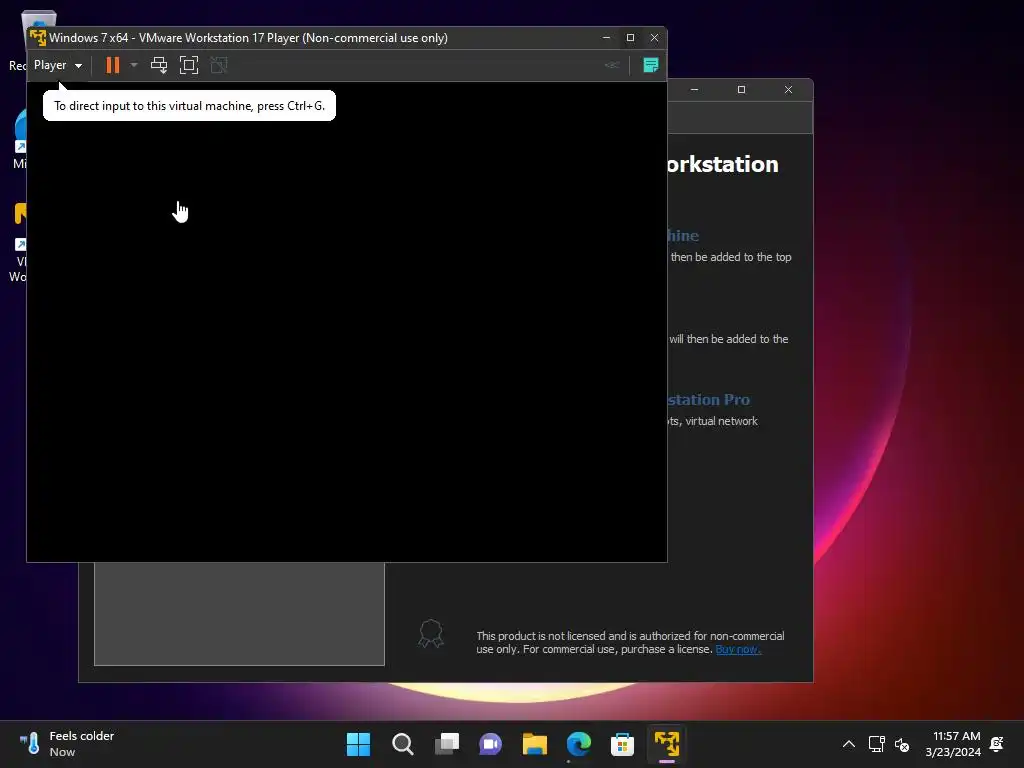Enter full screen mode

click(189, 65)
